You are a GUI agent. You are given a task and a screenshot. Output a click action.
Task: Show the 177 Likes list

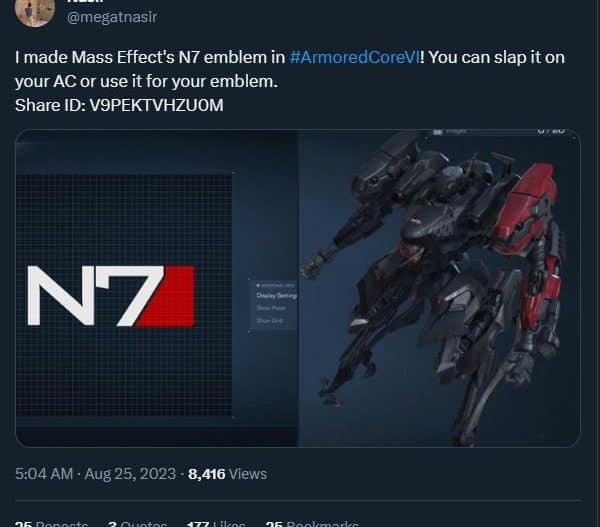click(216, 524)
